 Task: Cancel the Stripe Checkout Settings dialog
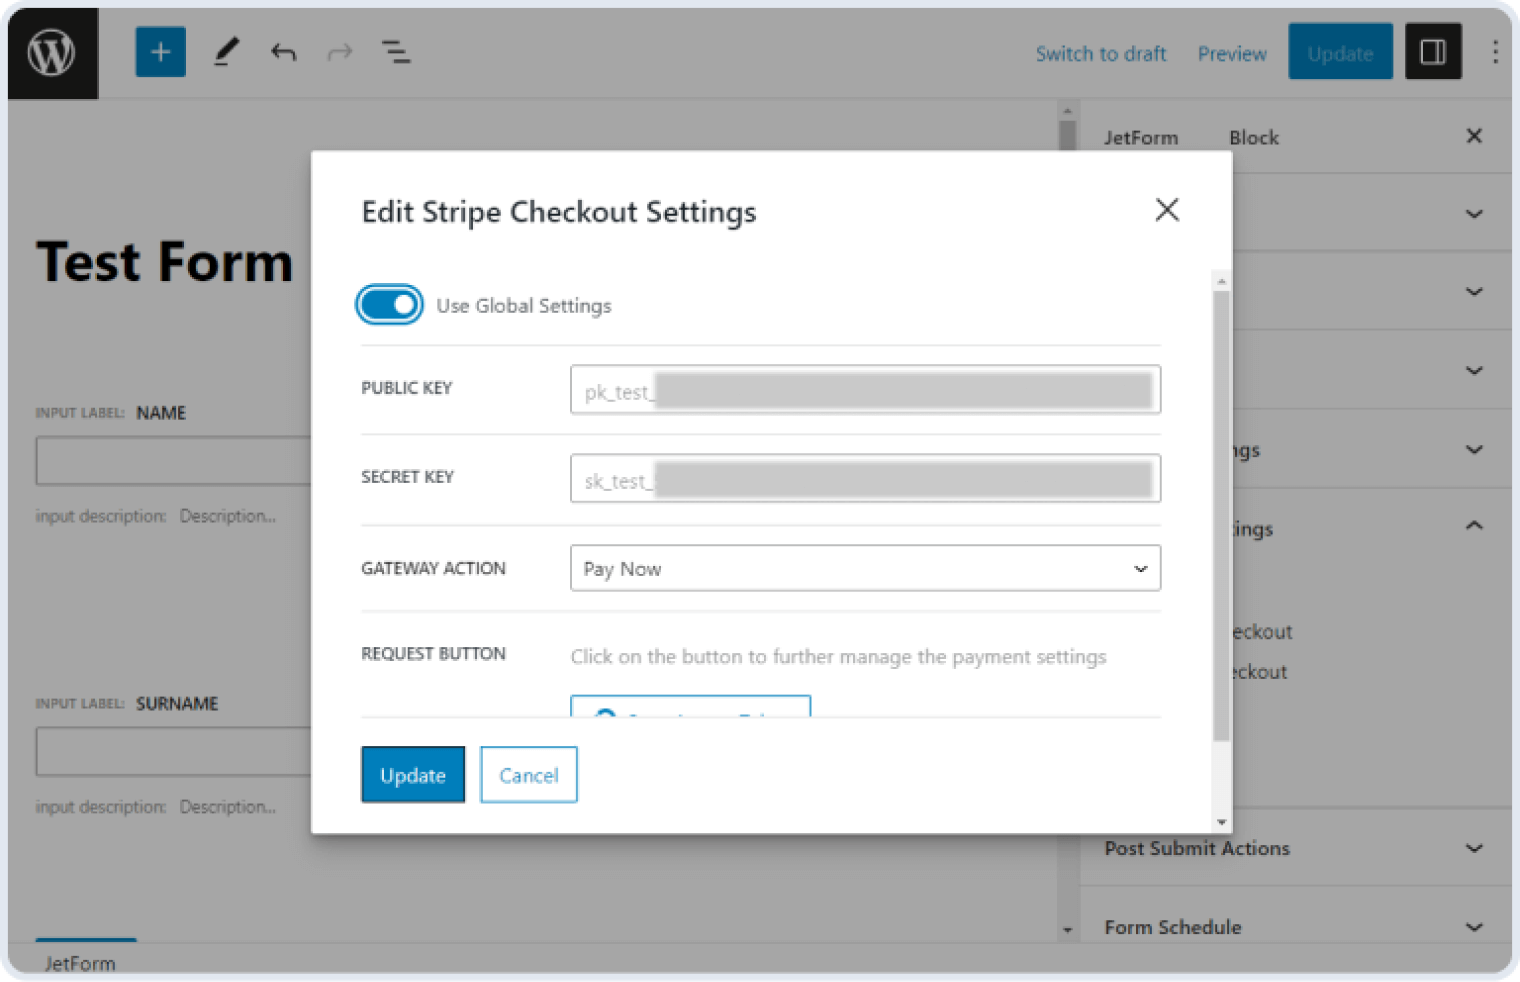click(x=528, y=774)
